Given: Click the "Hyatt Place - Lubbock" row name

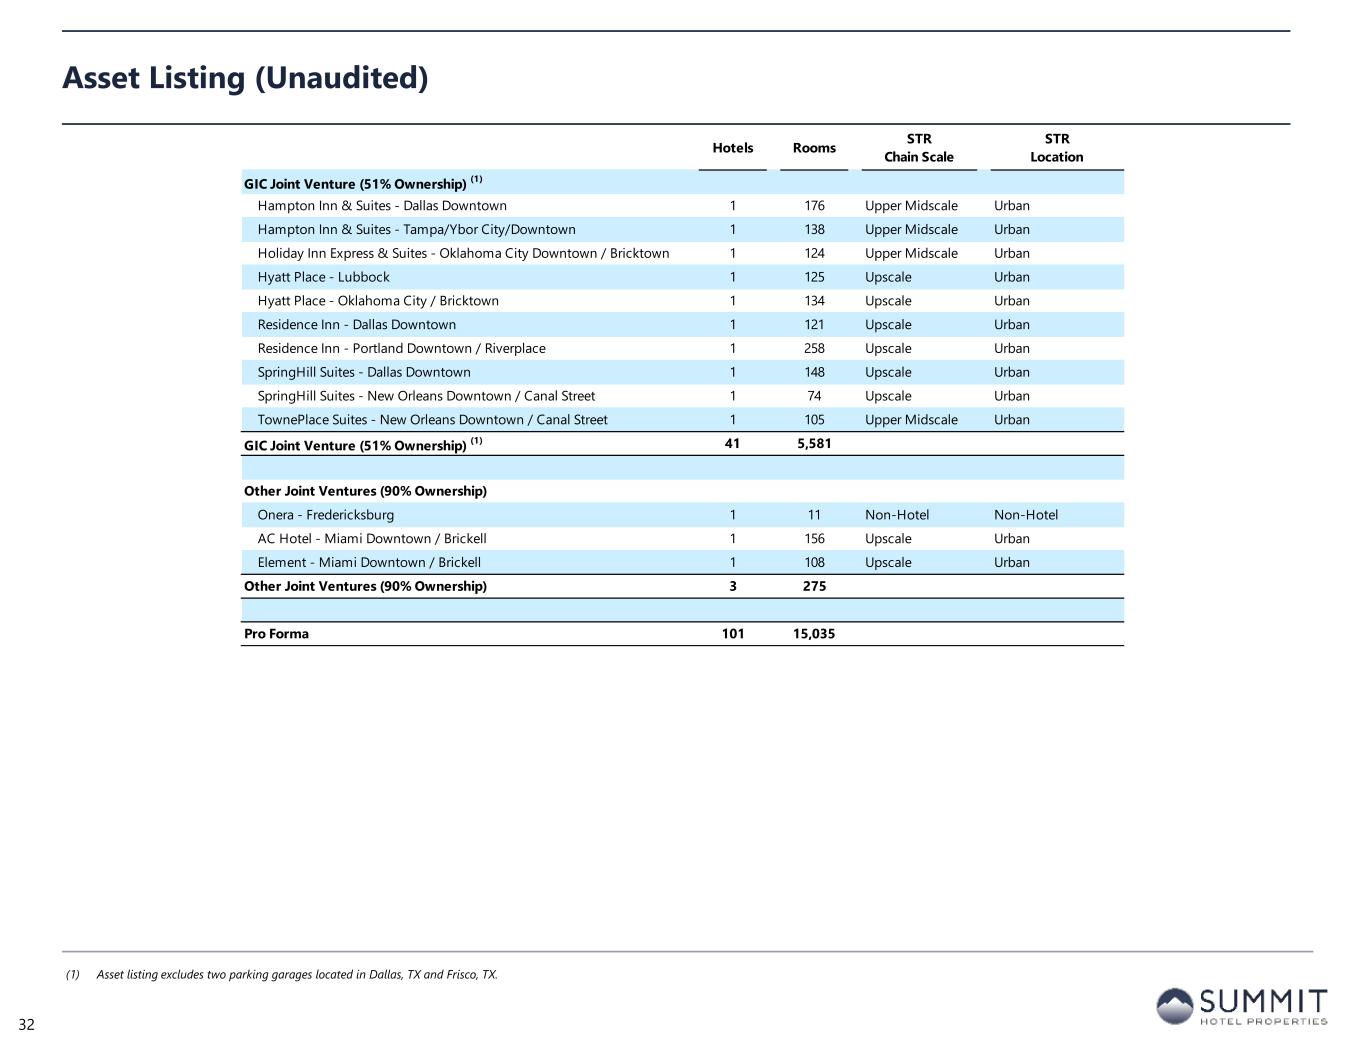Looking at the screenshot, I should coord(323,277).
